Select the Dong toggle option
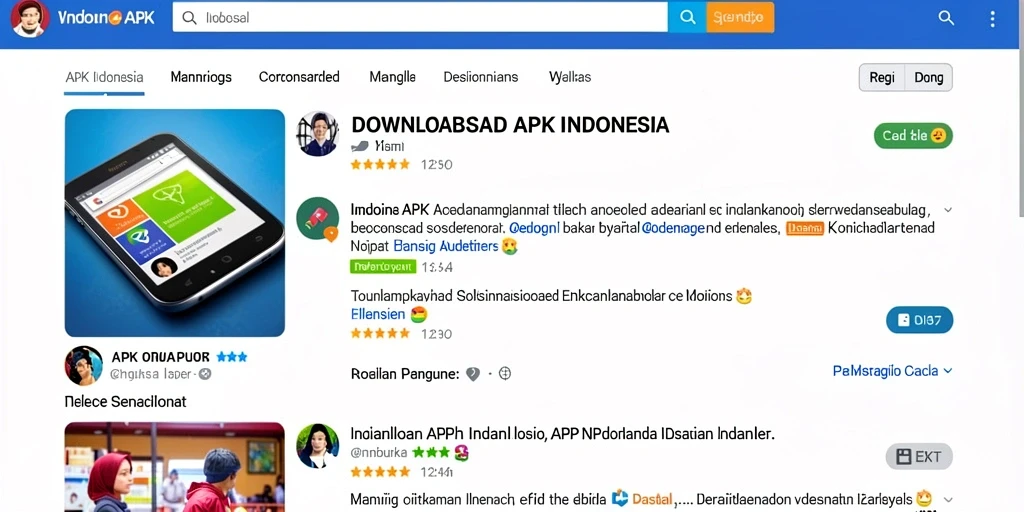This screenshot has height=512, width=1024. (x=929, y=78)
